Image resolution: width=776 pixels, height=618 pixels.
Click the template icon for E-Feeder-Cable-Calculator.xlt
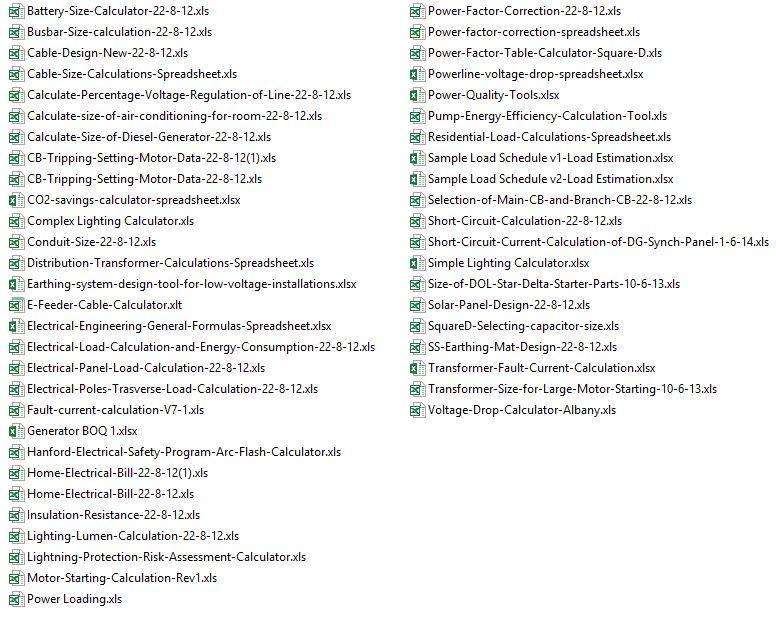coord(16,305)
